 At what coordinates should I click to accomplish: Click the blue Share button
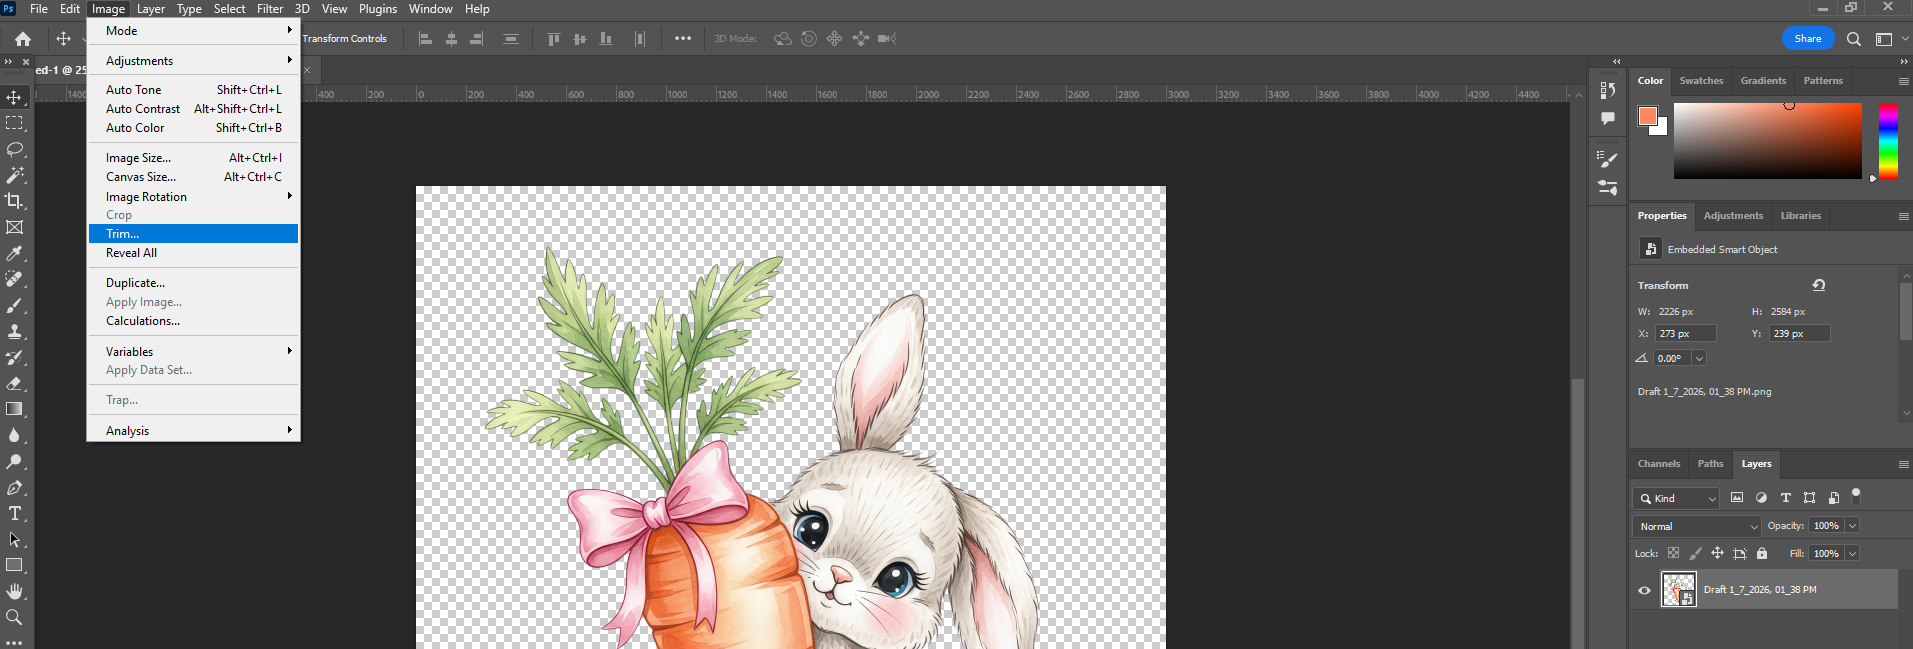[x=1807, y=38]
